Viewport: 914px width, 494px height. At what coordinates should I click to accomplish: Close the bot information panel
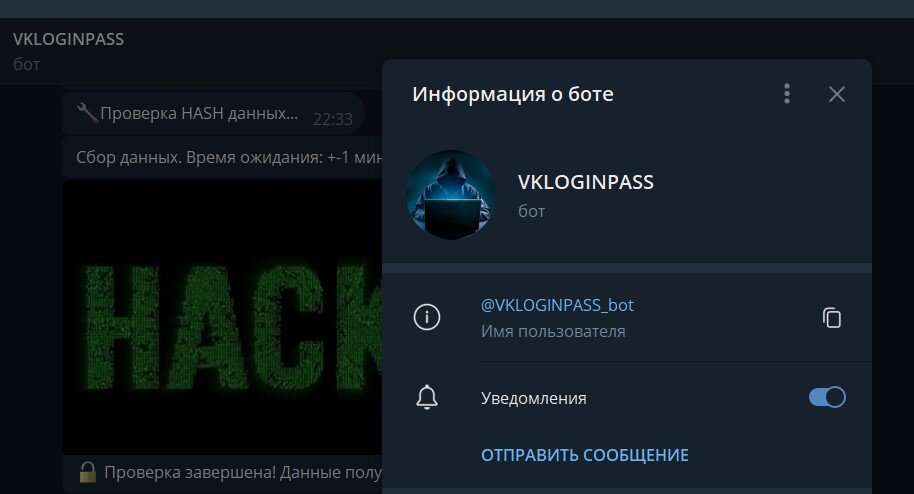coord(836,94)
